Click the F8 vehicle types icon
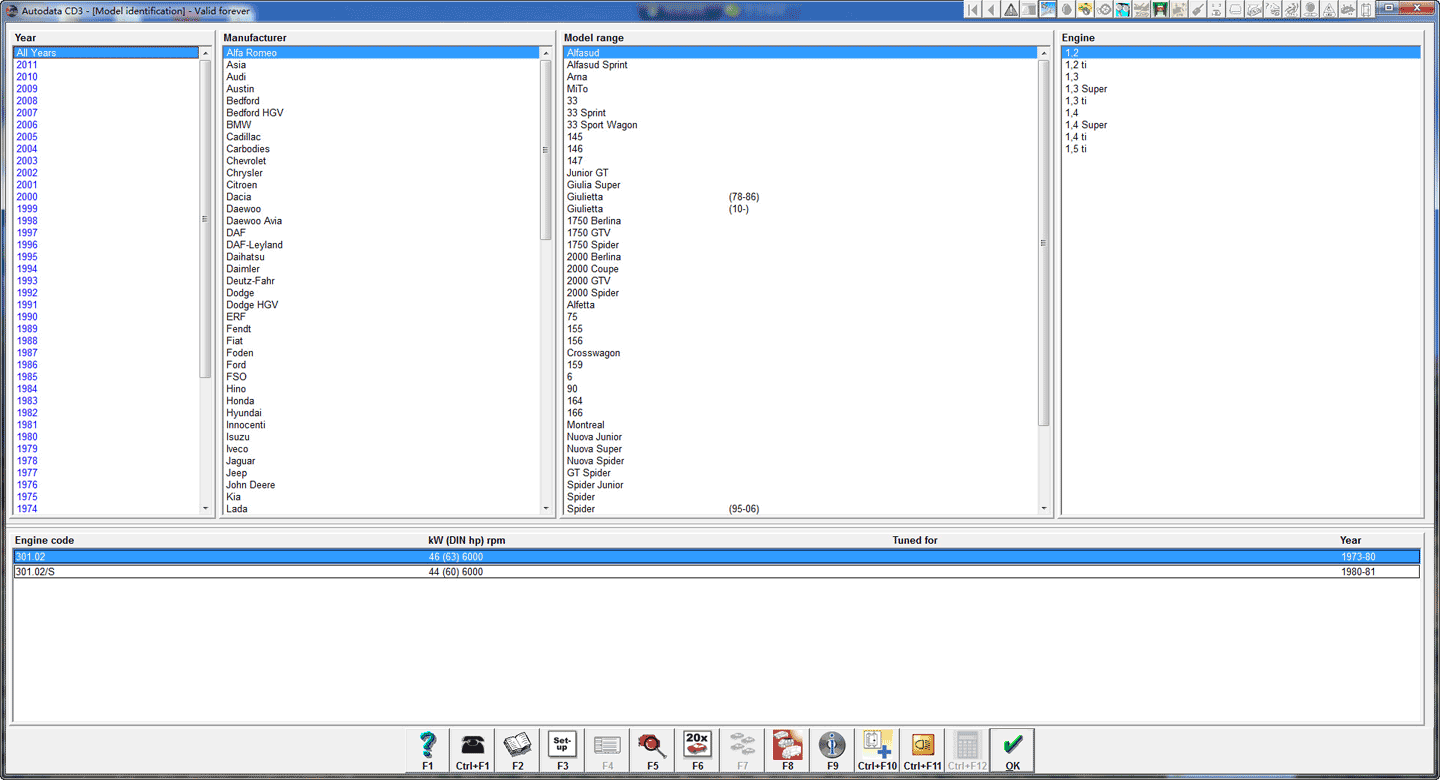The width and height of the screenshot is (1440, 780). (787, 750)
